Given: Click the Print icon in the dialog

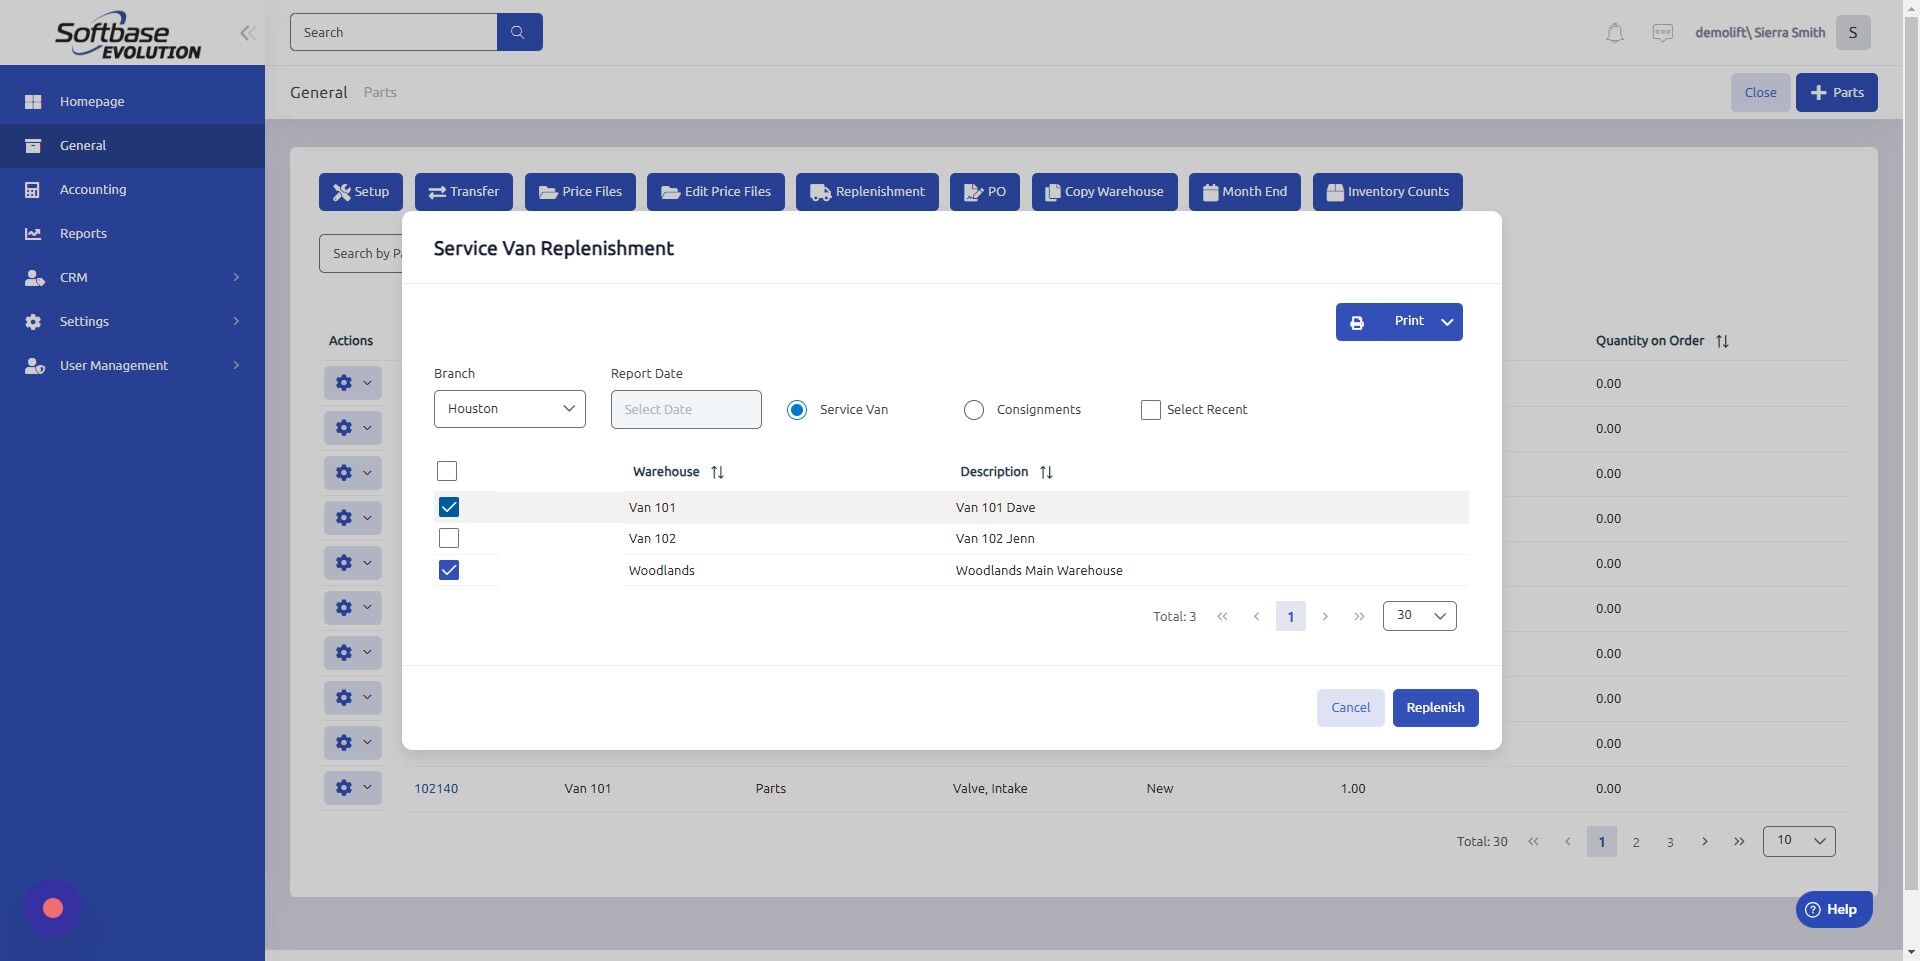Looking at the screenshot, I should click(1356, 321).
